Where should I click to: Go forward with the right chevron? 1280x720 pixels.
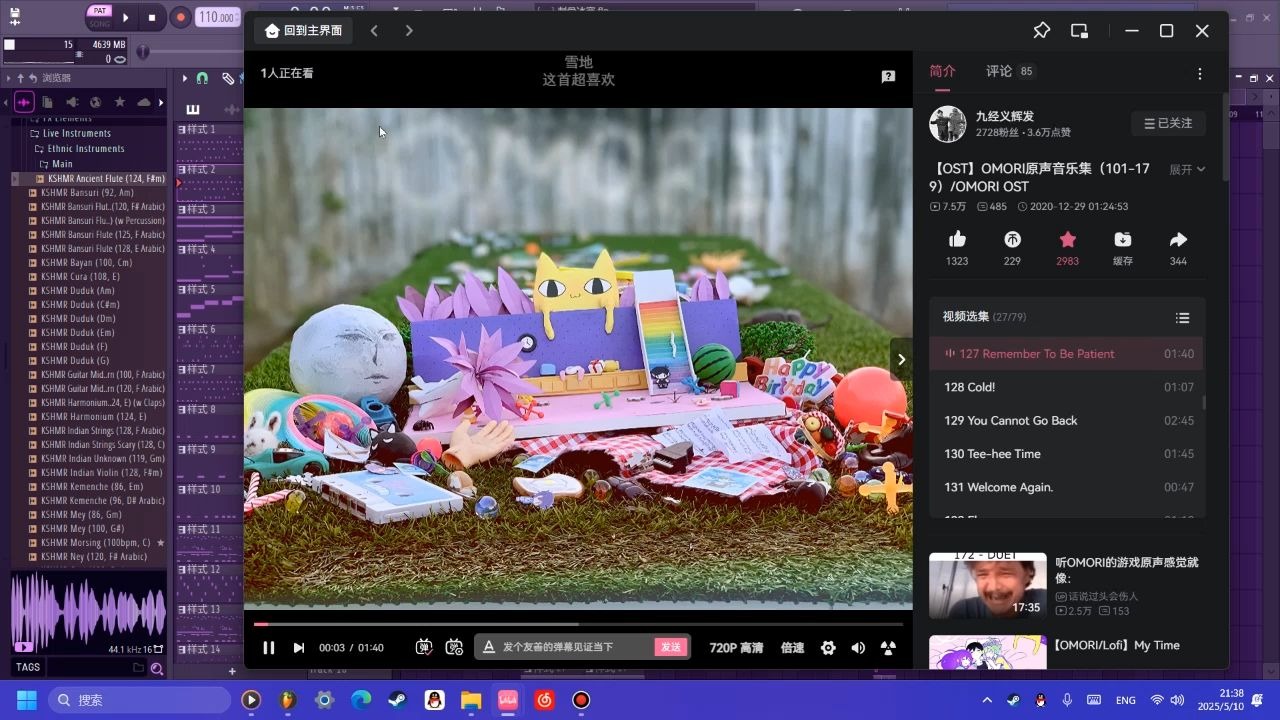[x=409, y=31]
